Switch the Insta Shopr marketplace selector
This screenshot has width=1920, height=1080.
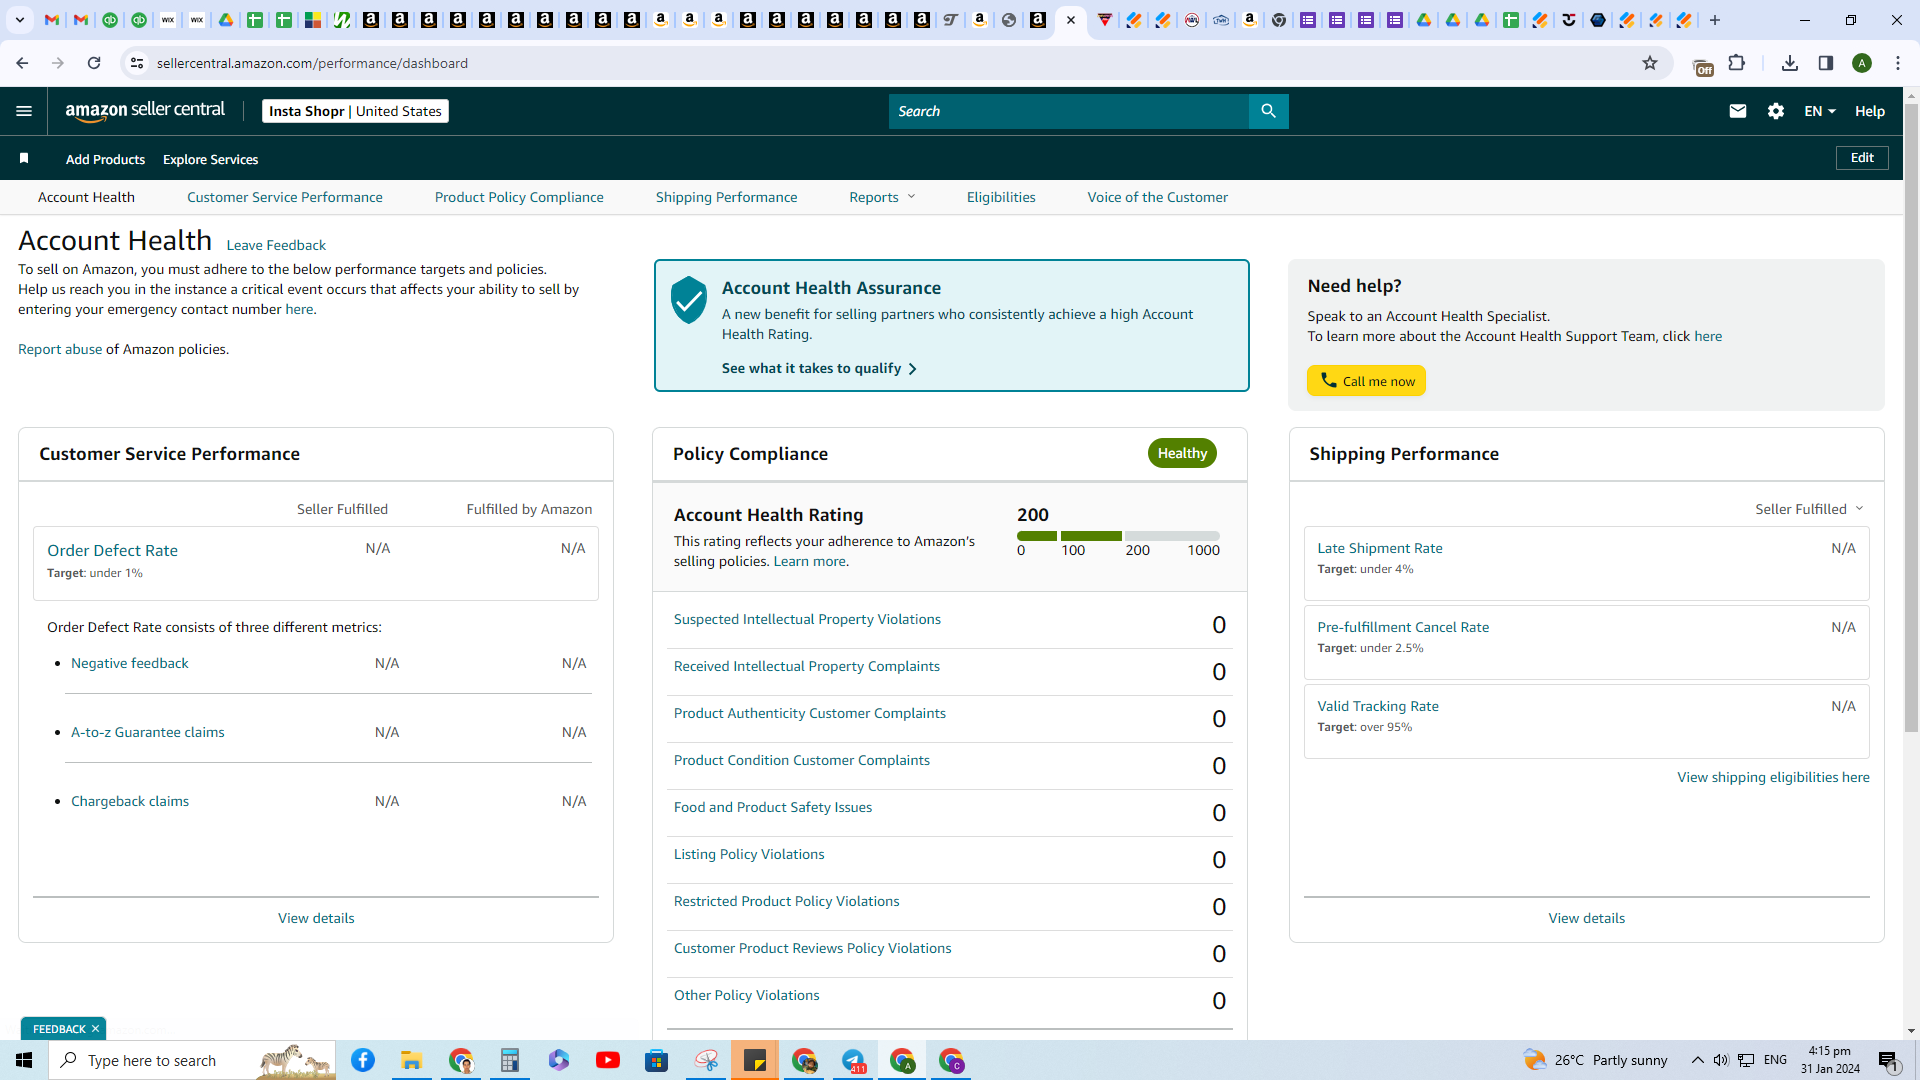[x=355, y=111]
